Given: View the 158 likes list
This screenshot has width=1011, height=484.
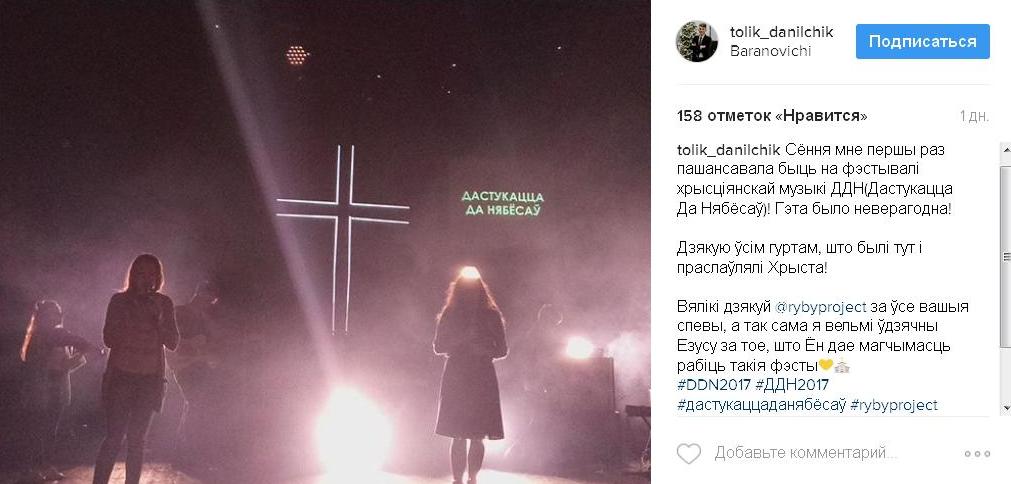Looking at the screenshot, I should [772, 116].
